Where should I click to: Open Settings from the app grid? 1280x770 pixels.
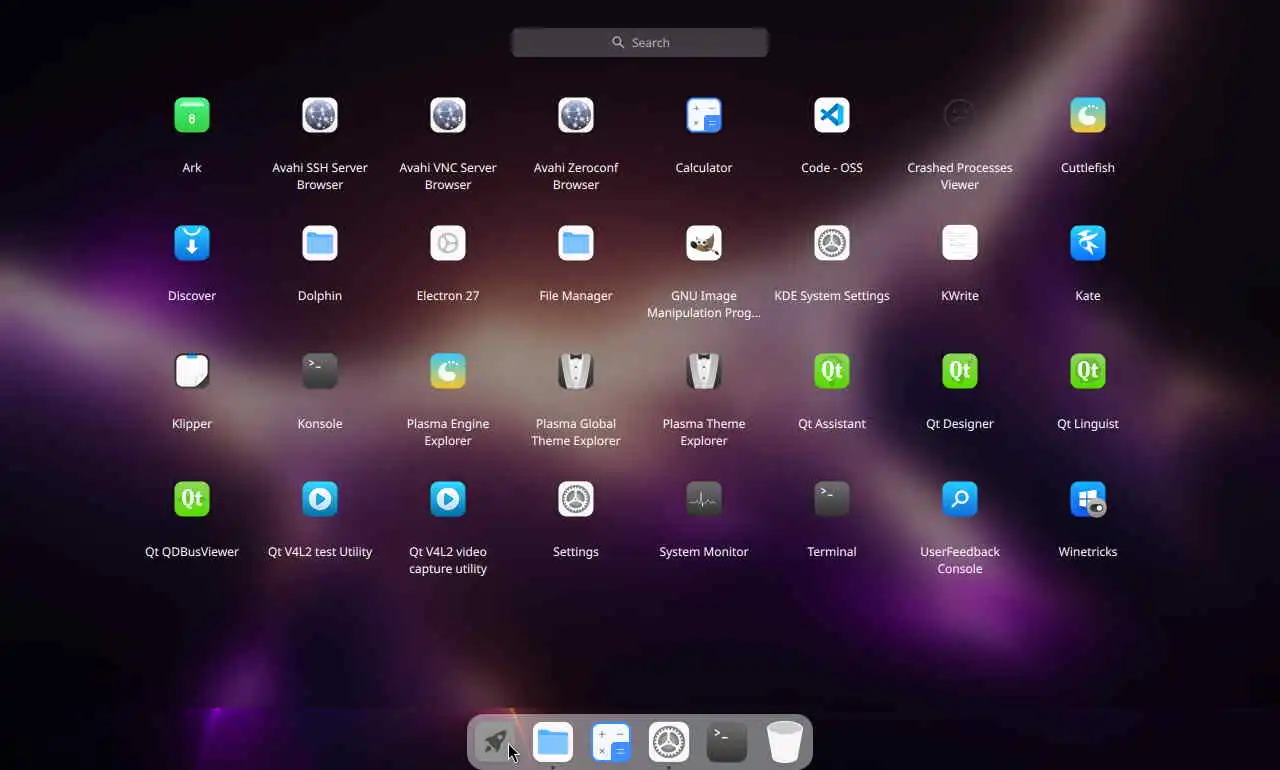576,499
